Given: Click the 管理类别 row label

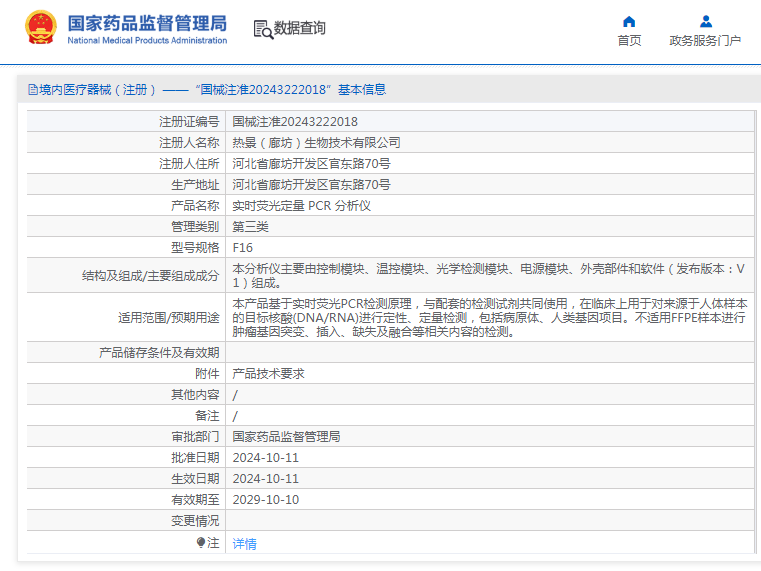Looking at the screenshot, I should pos(195,227).
